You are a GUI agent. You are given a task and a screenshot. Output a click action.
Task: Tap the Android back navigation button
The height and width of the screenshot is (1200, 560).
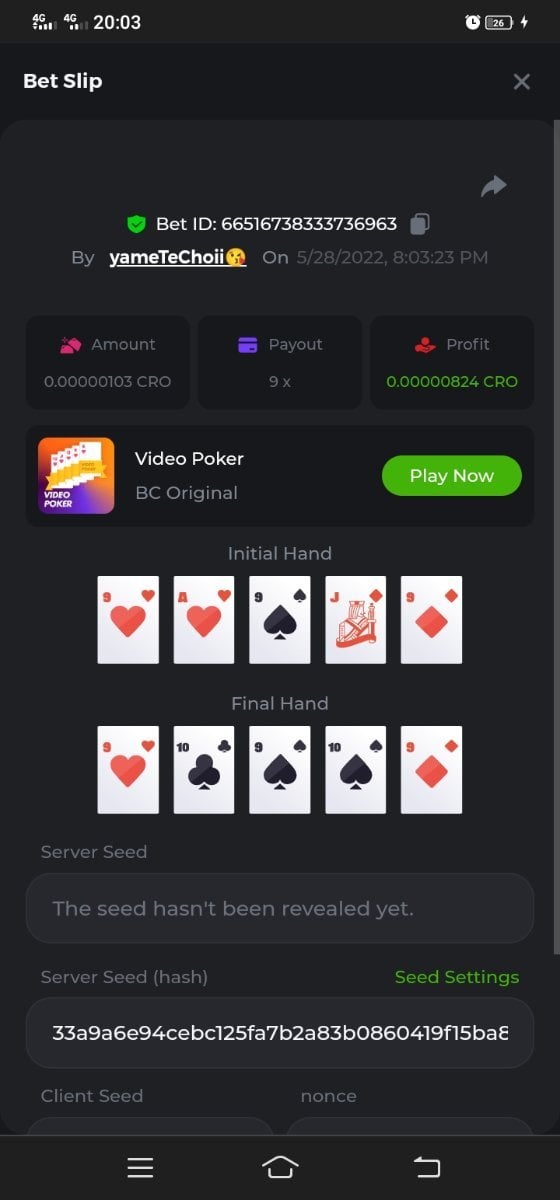[427, 1167]
